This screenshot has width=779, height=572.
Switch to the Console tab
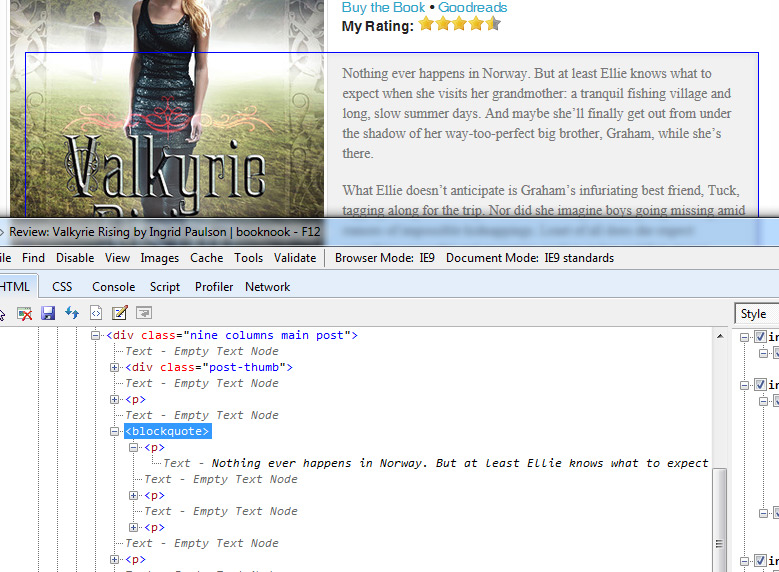tap(113, 286)
